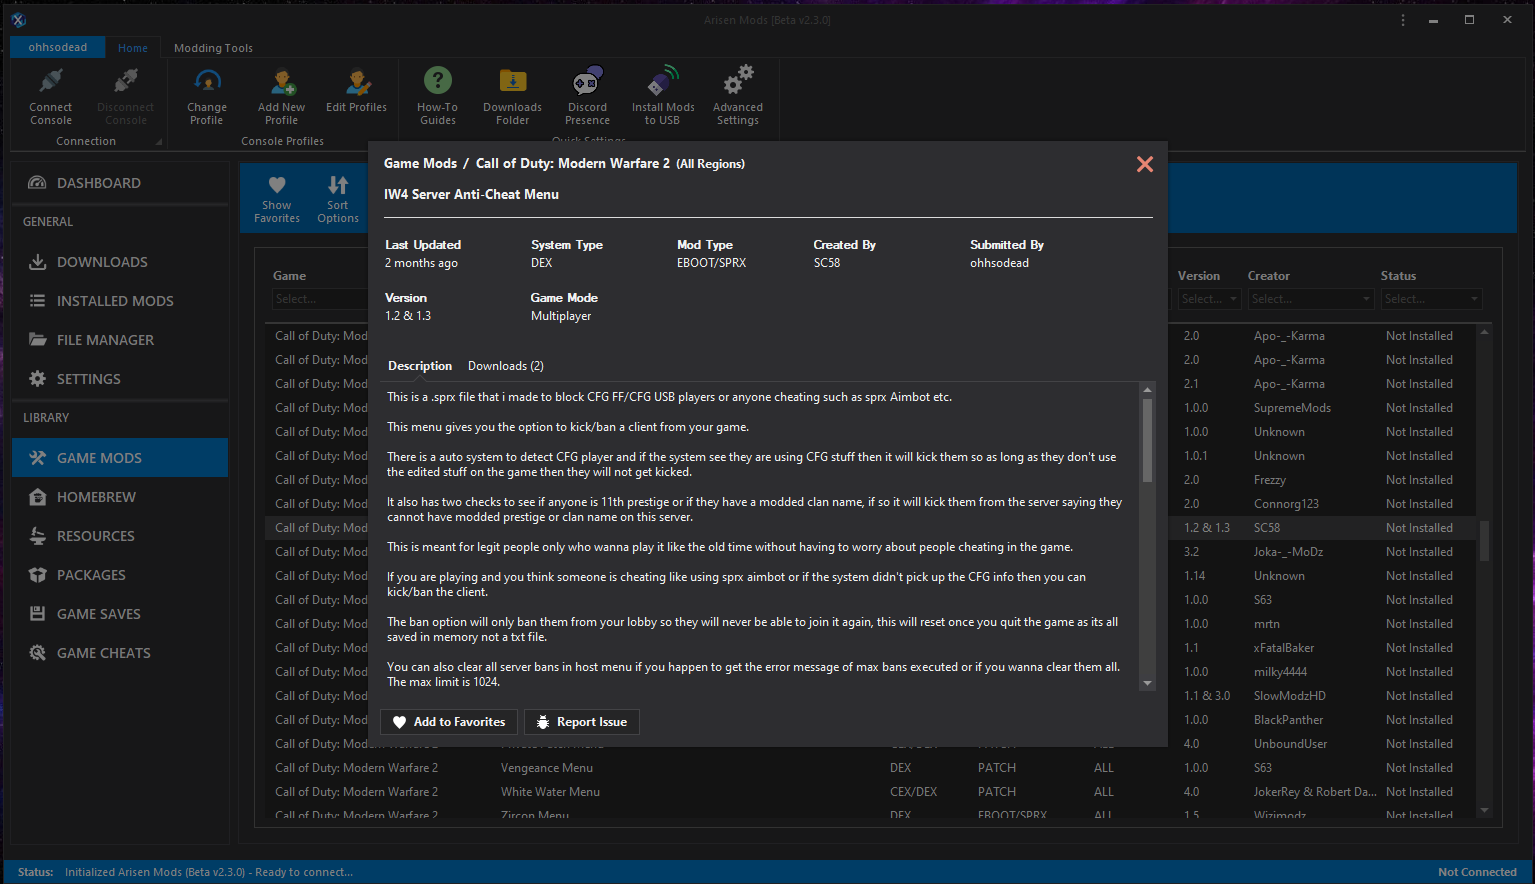Select Game Mods in the library sidebar
Screen dimensions: 1535x884
(x=120, y=458)
